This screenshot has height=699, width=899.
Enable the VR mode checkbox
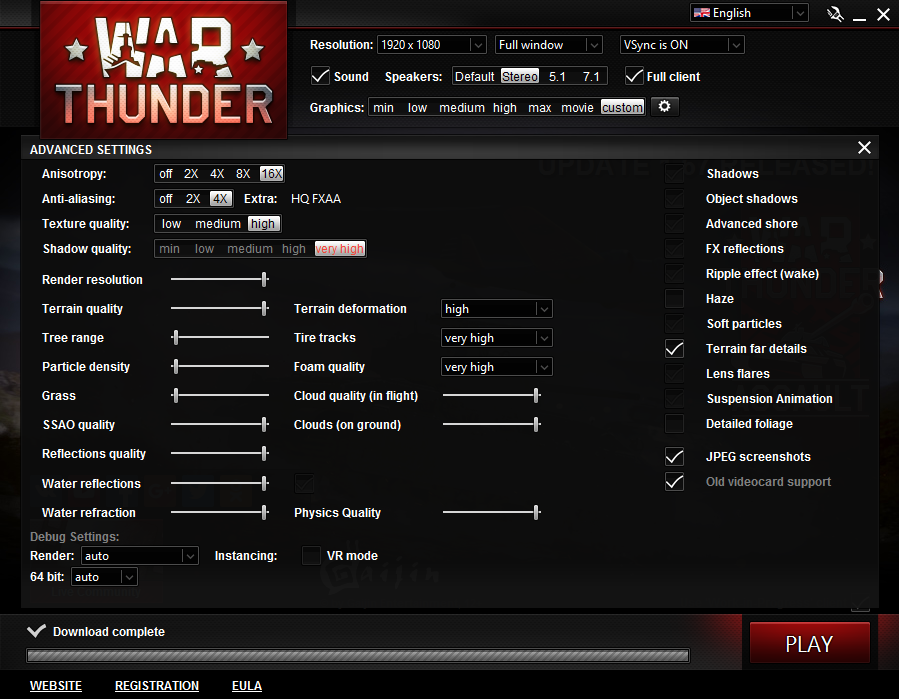tap(311, 555)
